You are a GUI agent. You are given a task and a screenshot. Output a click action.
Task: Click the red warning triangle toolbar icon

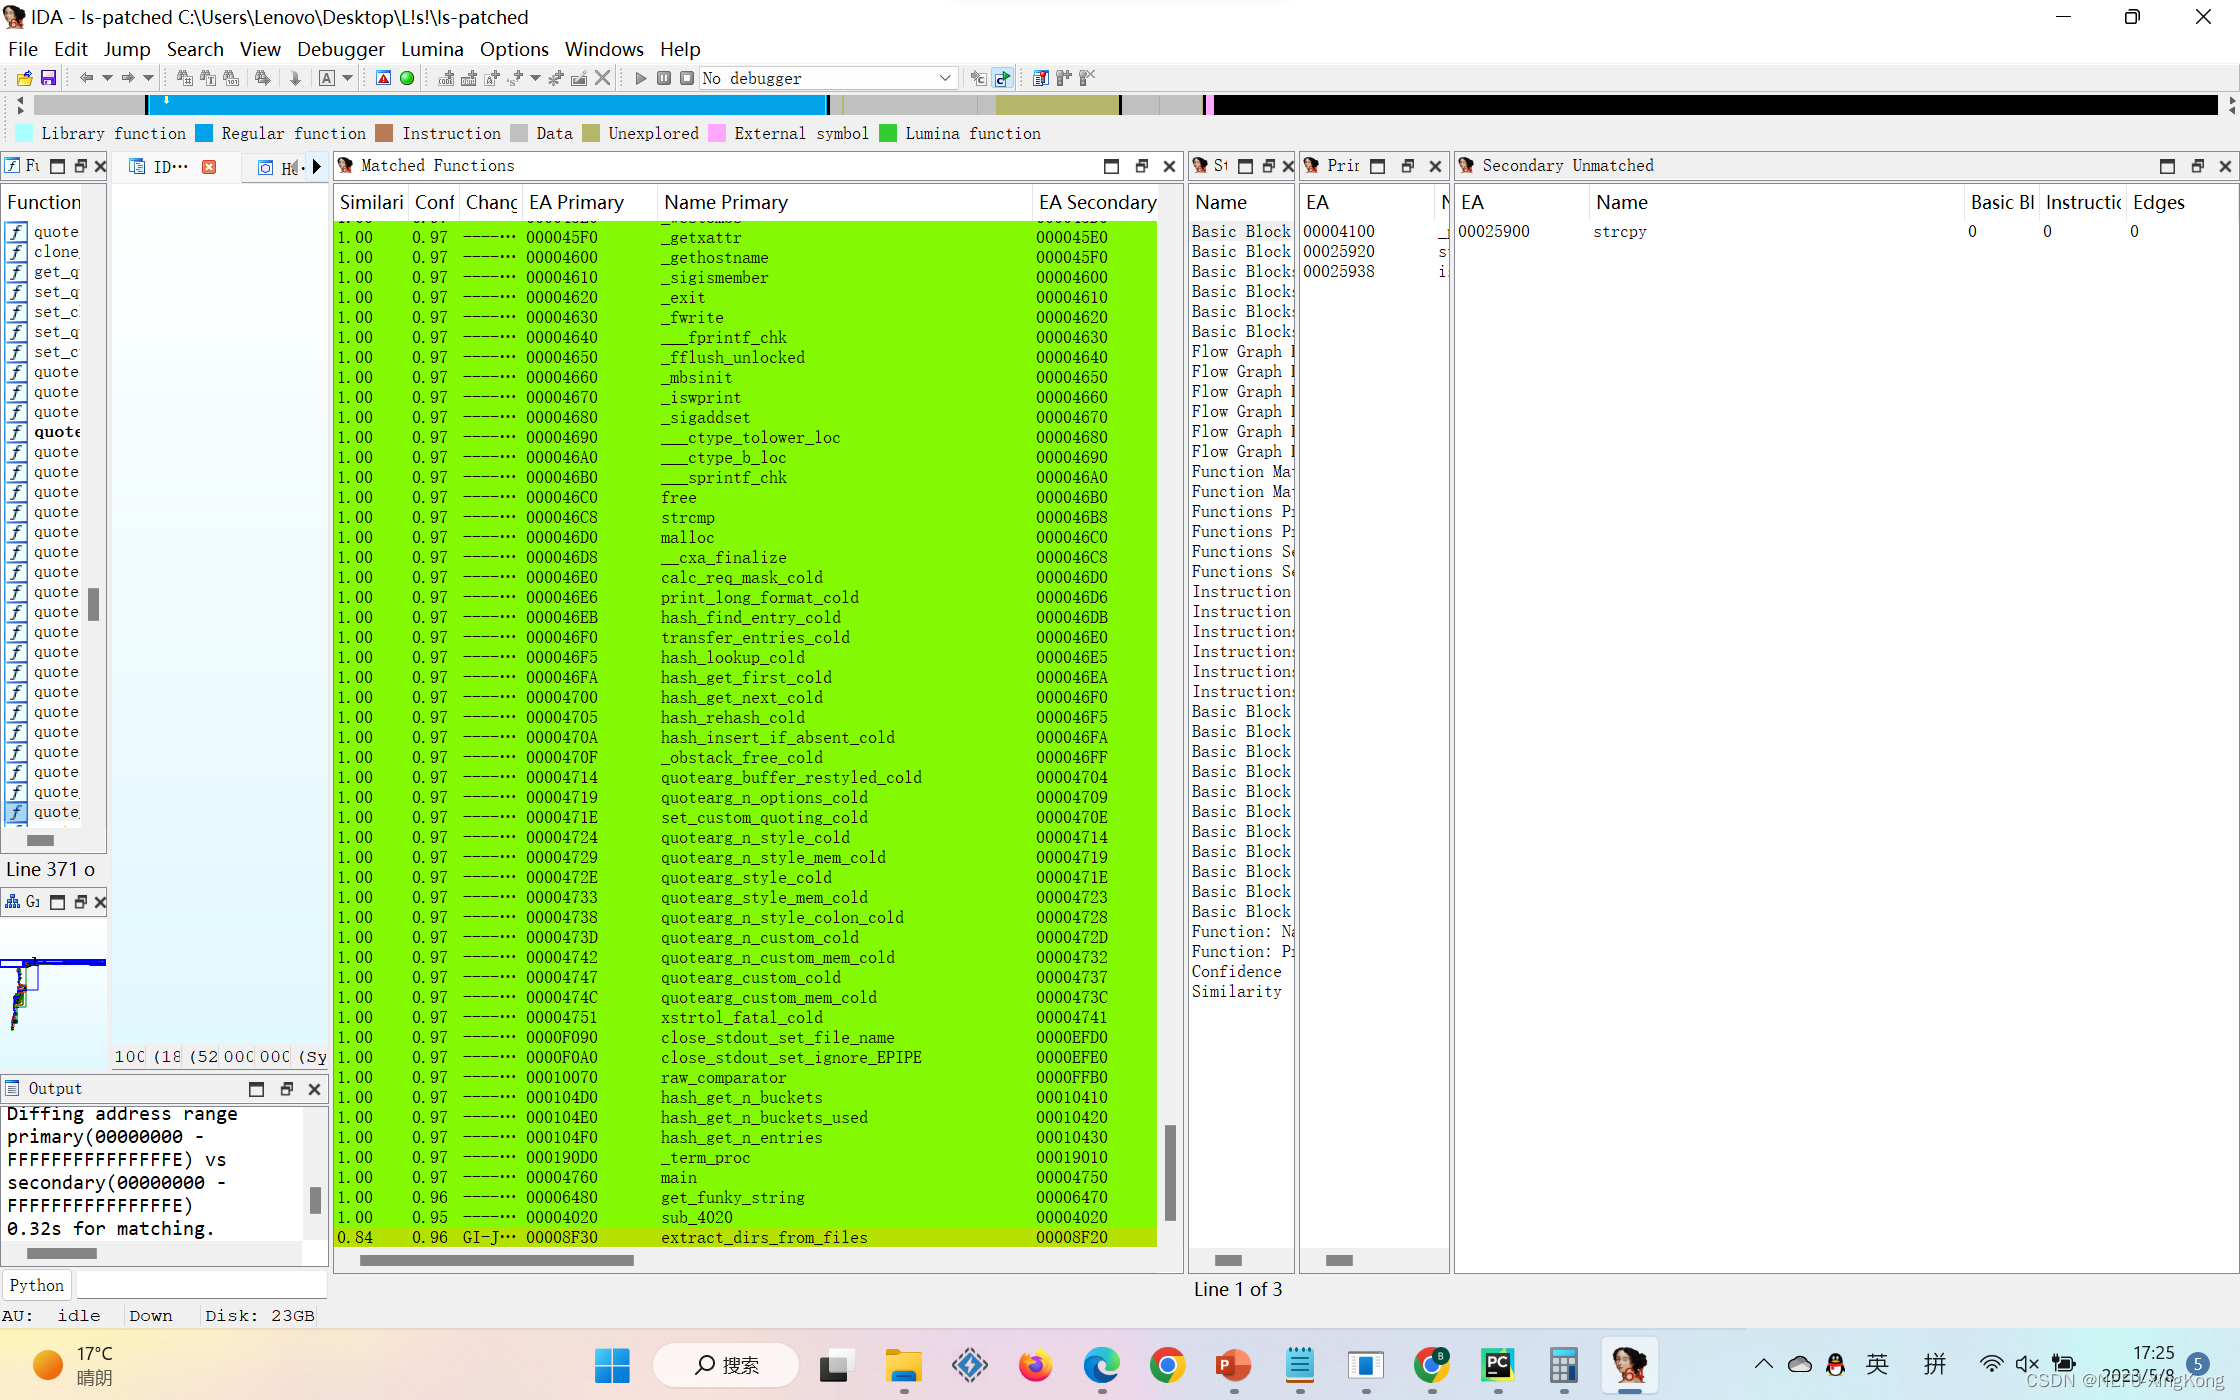click(383, 78)
